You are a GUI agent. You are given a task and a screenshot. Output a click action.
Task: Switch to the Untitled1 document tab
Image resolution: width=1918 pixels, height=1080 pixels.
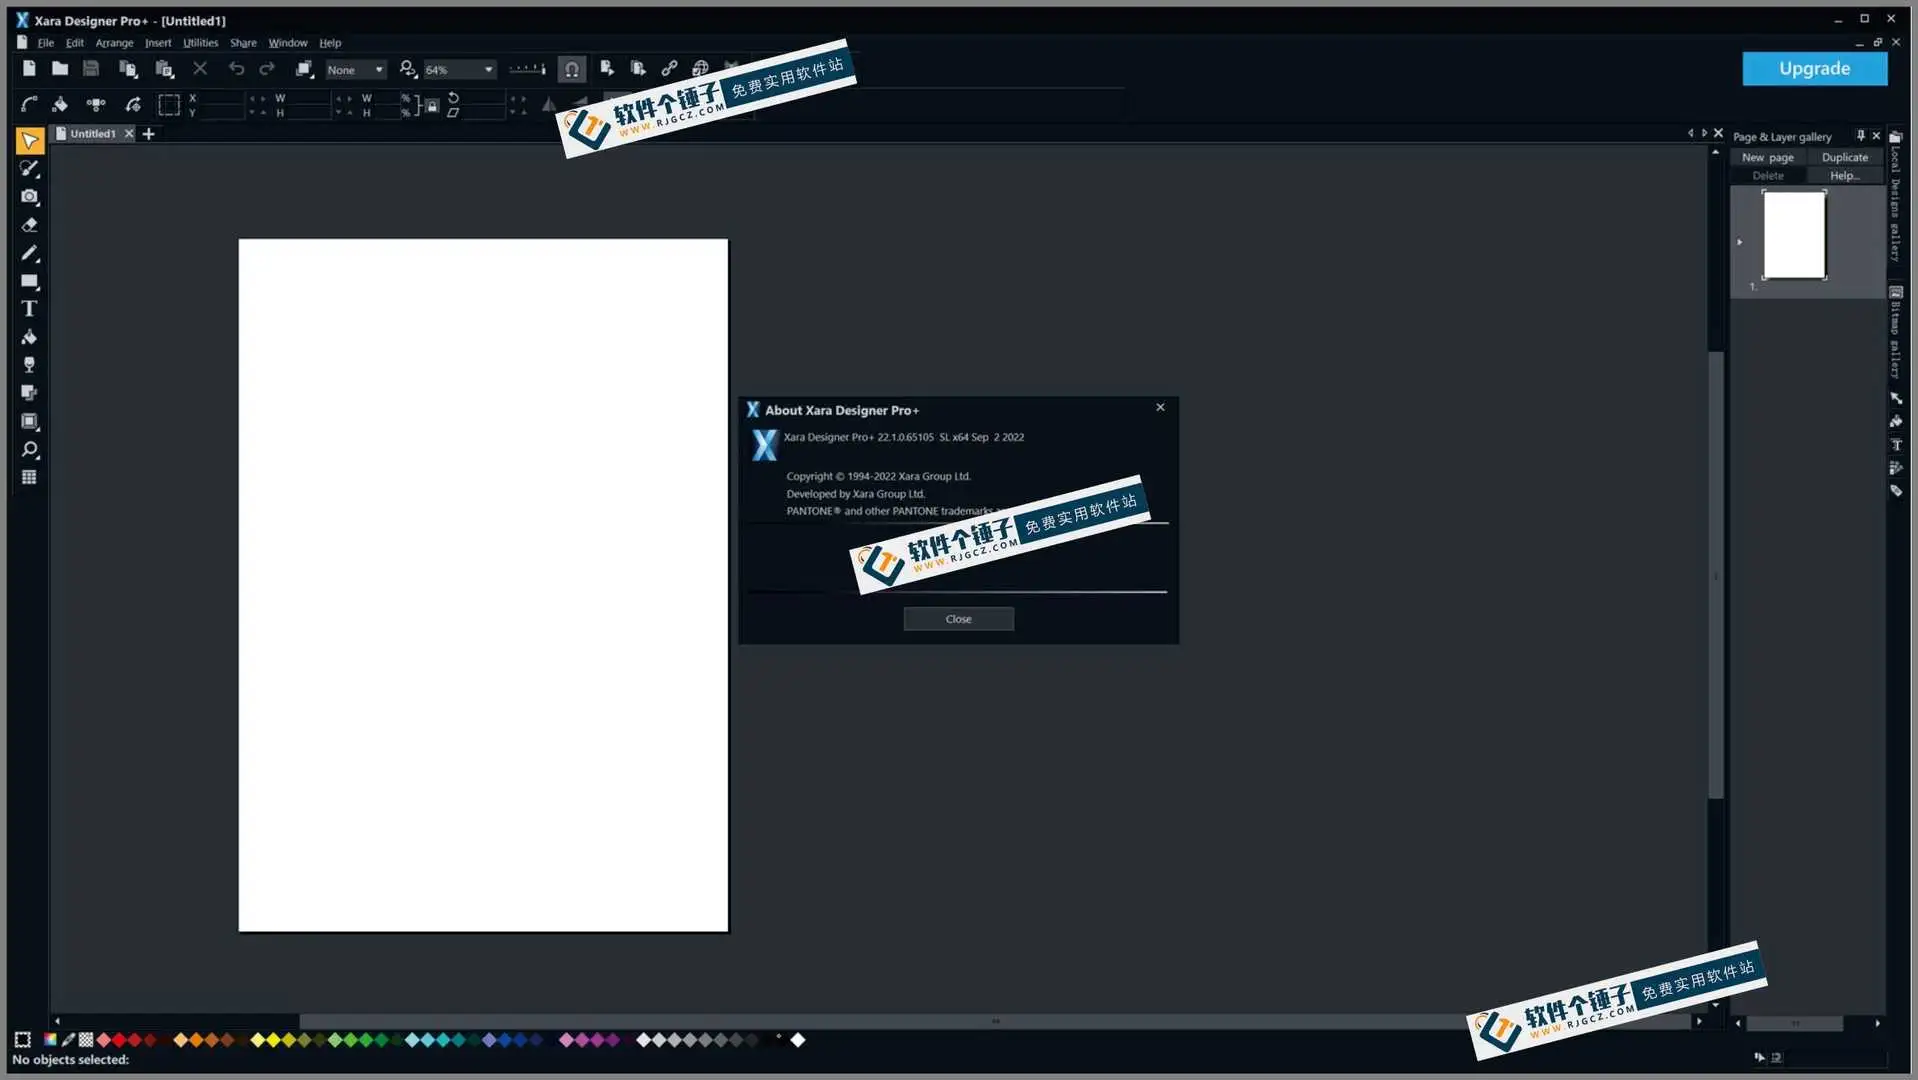click(92, 133)
